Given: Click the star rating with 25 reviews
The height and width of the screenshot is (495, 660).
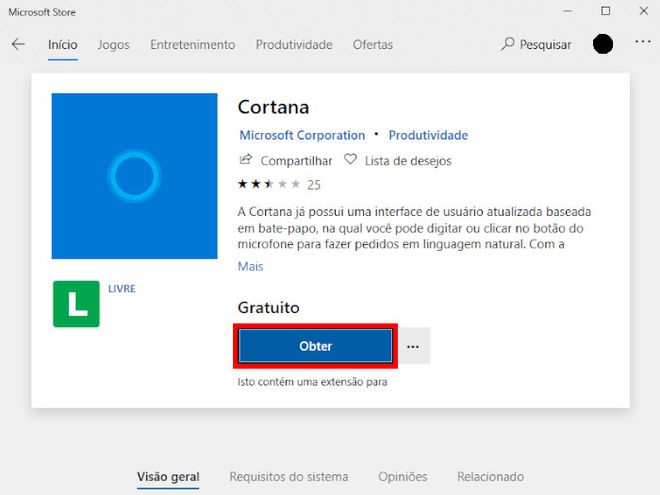Looking at the screenshot, I should 279,184.
